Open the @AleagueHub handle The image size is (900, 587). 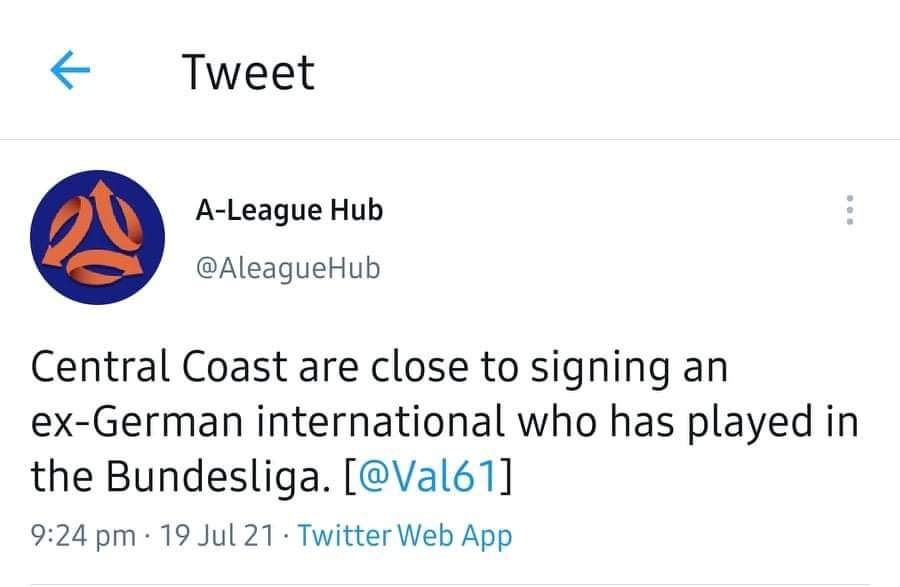coord(288,268)
